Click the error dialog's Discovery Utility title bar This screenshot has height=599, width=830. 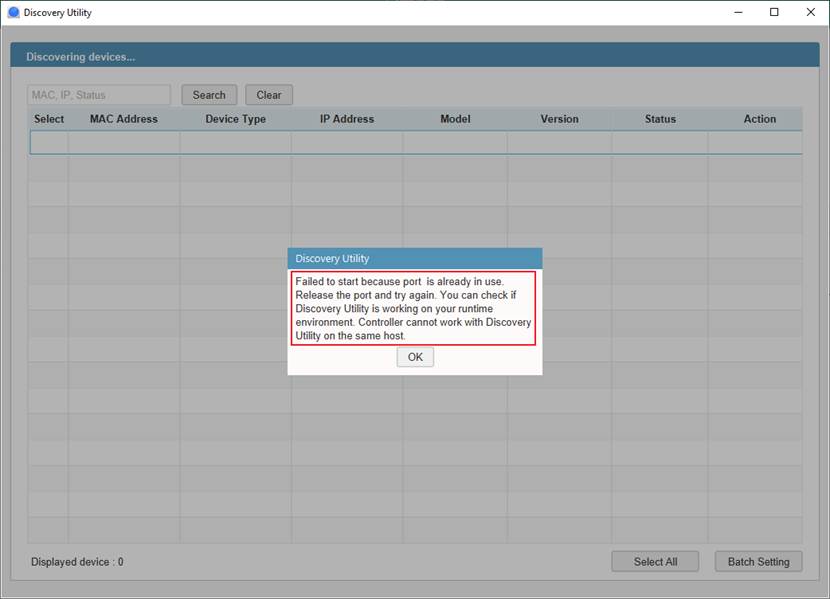point(414,258)
